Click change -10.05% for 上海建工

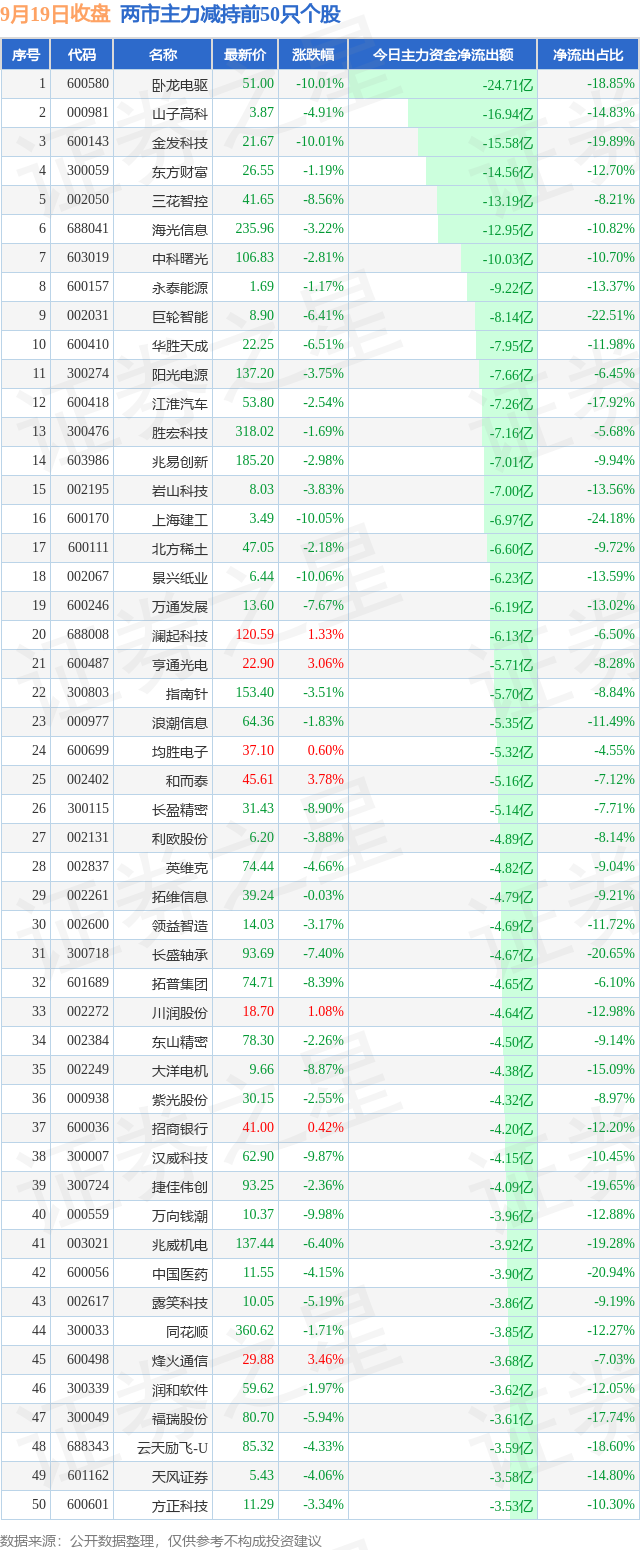click(320, 519)
